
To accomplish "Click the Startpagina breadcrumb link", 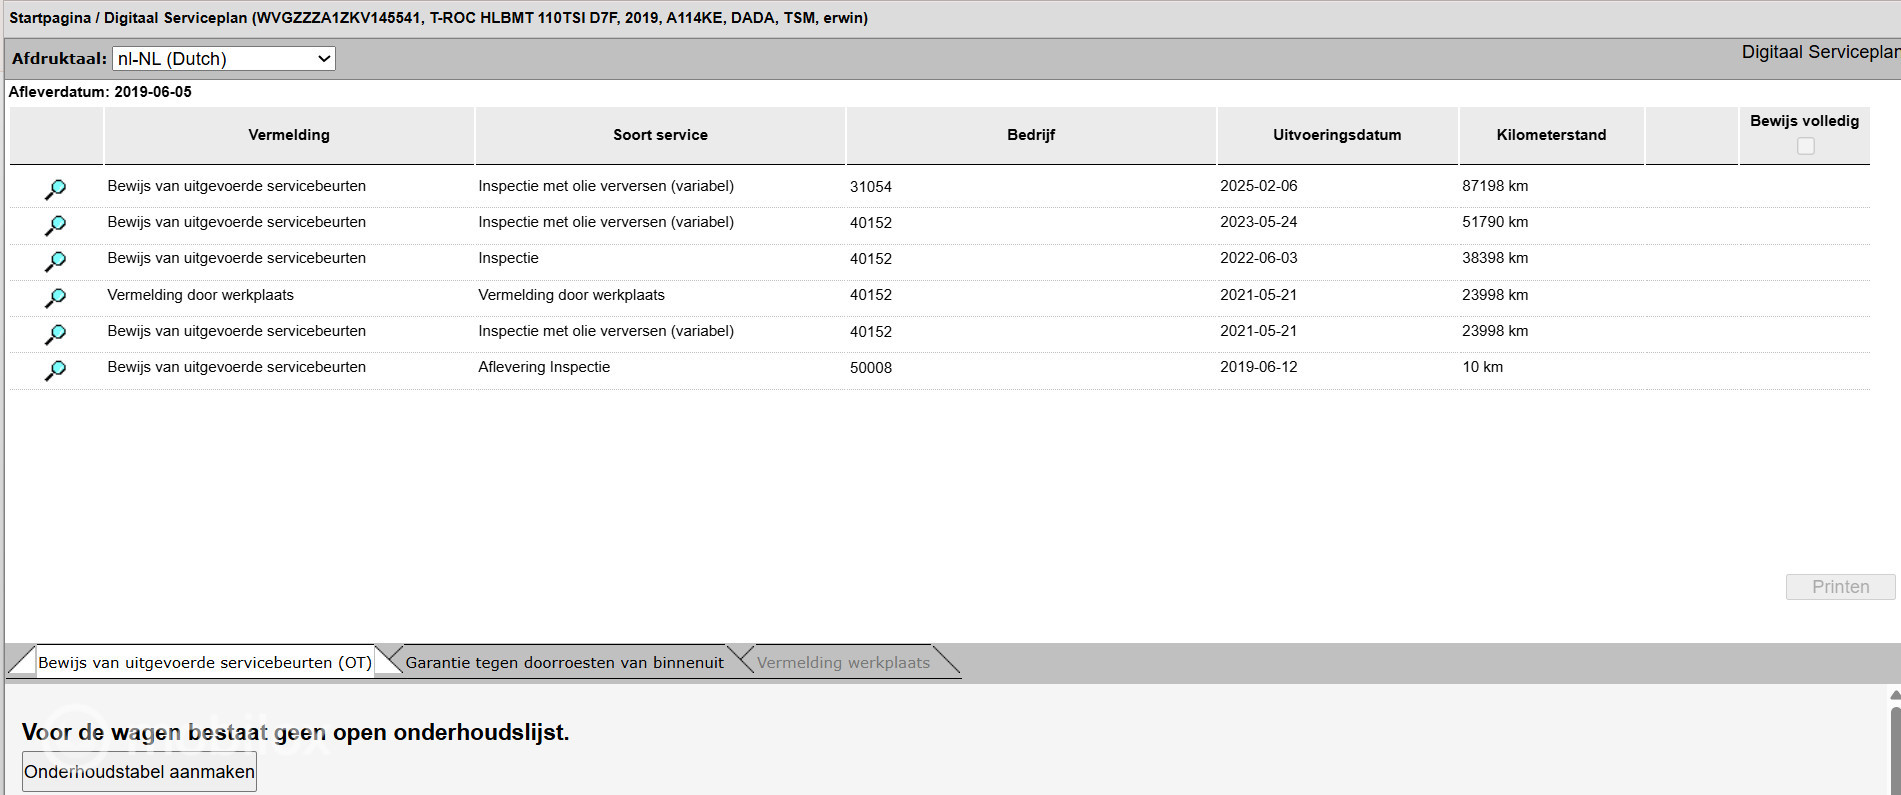I will click(49, 18).
